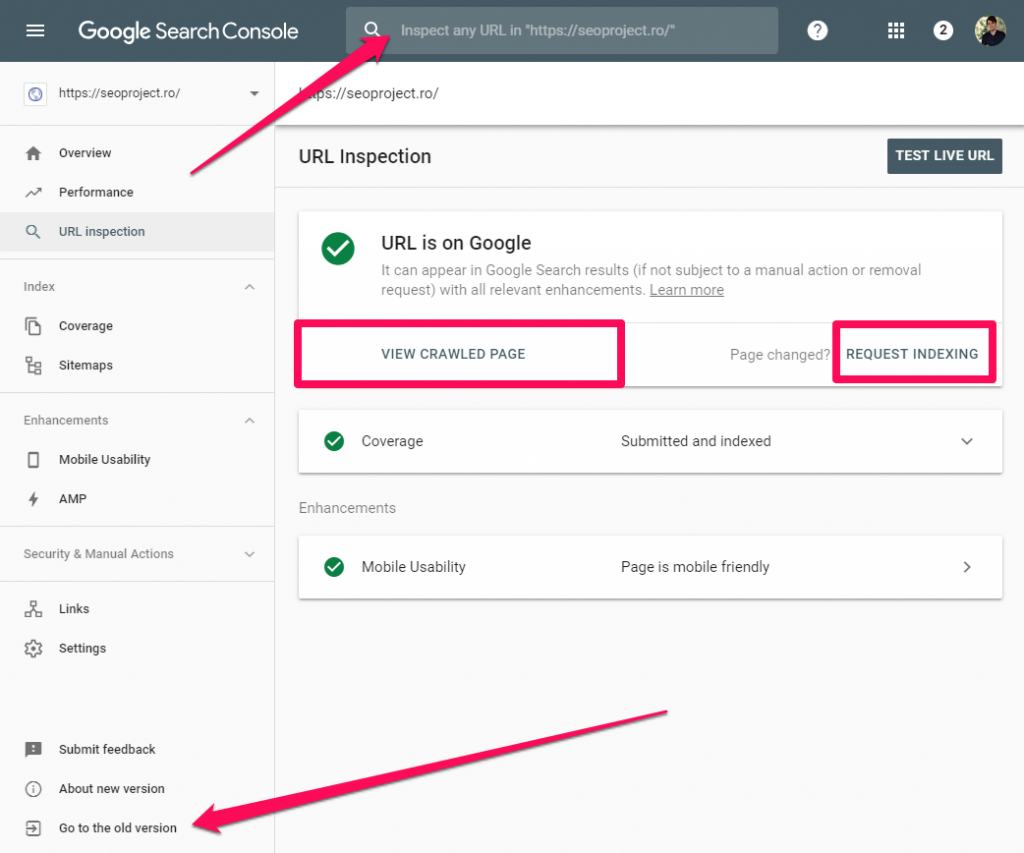Click the Submit feedback icon
The image size is (1024, 853).
pos(33,749)
